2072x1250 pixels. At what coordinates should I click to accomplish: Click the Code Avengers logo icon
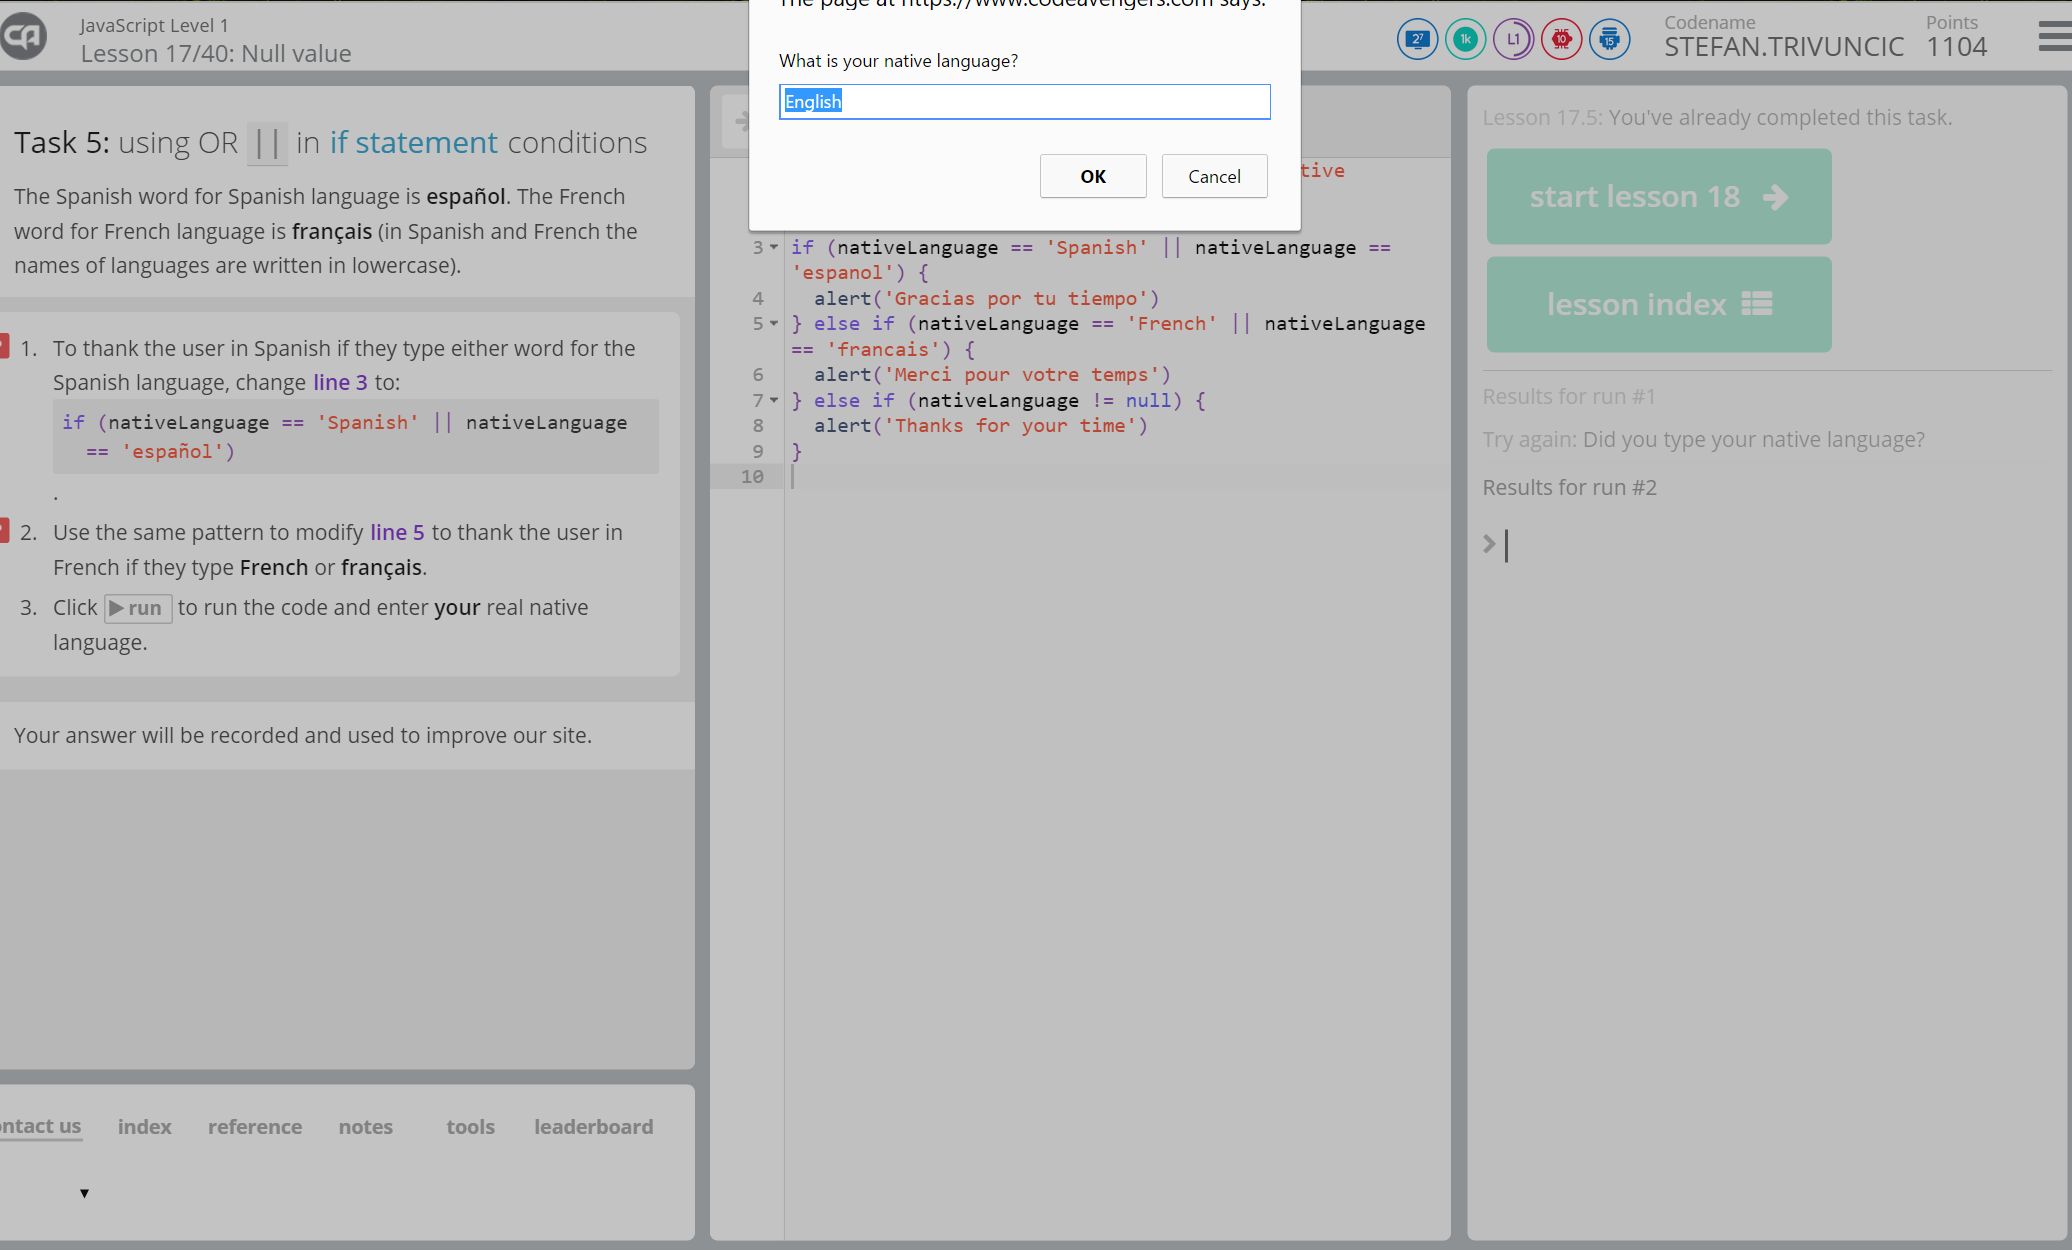(24, 37)
